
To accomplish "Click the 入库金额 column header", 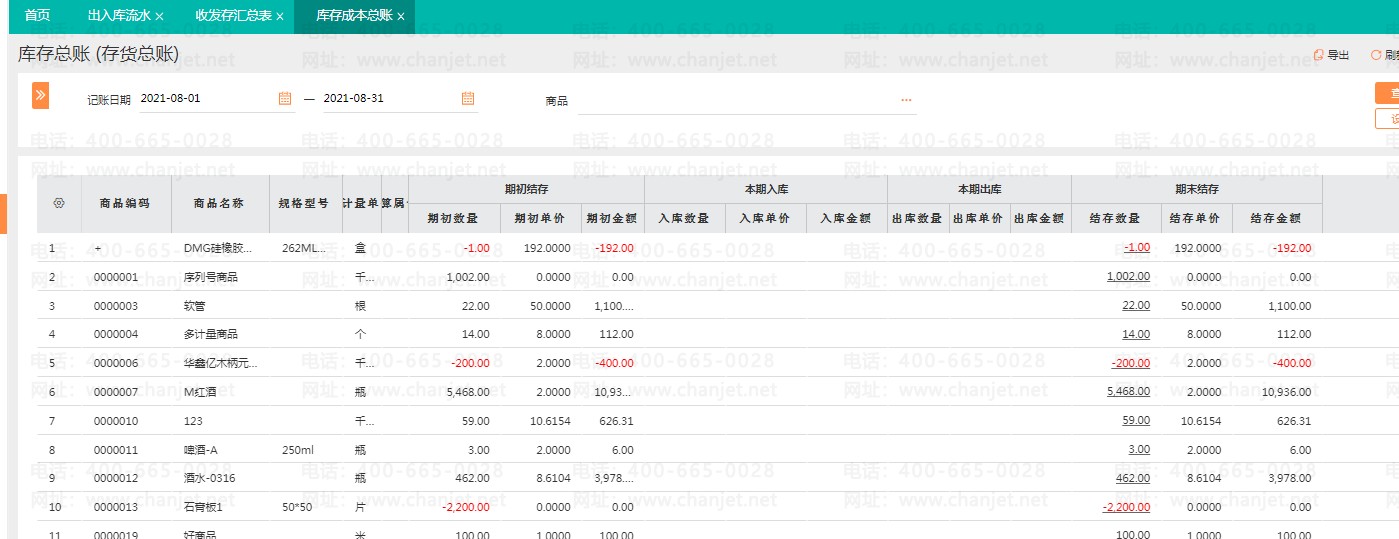I will coord(846,217).
